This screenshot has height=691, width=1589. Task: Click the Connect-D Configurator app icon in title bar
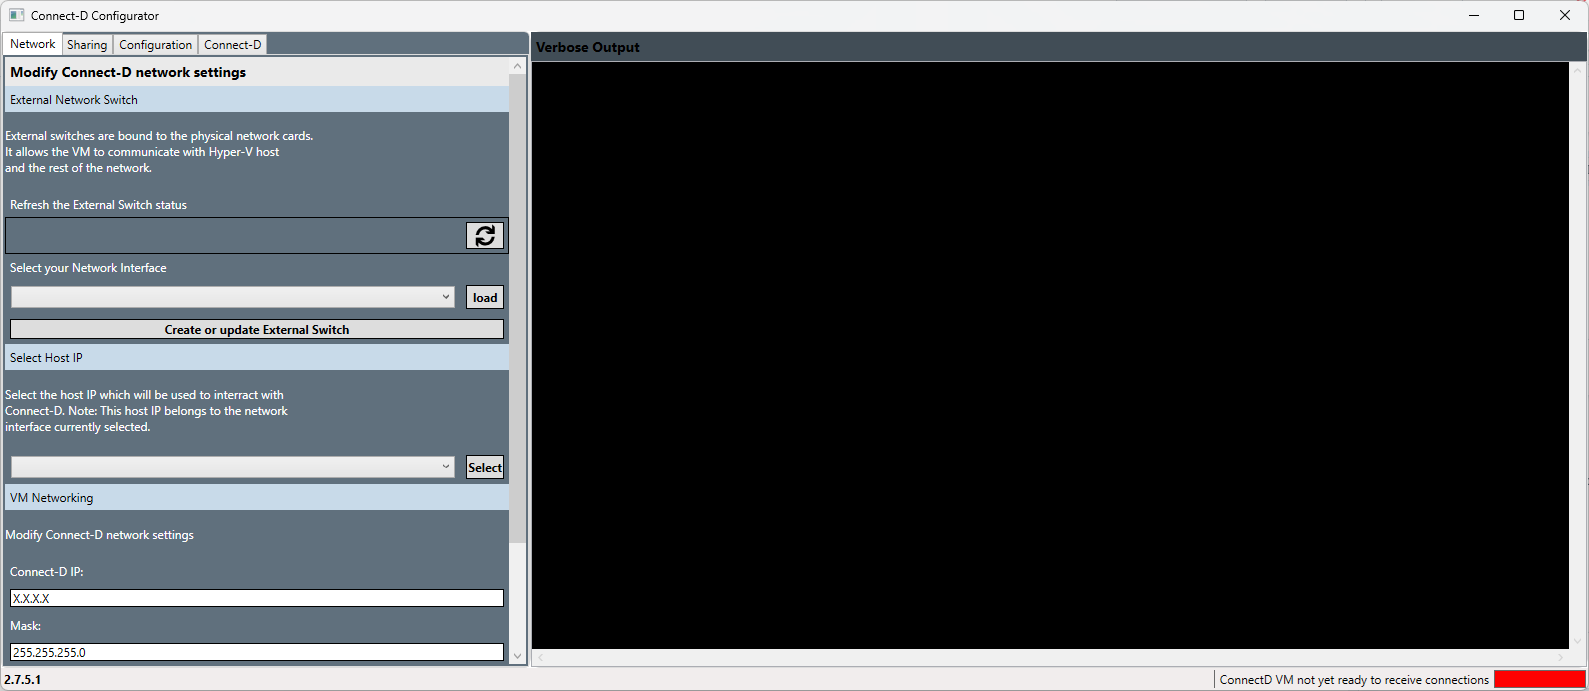[x=16, y=15]
